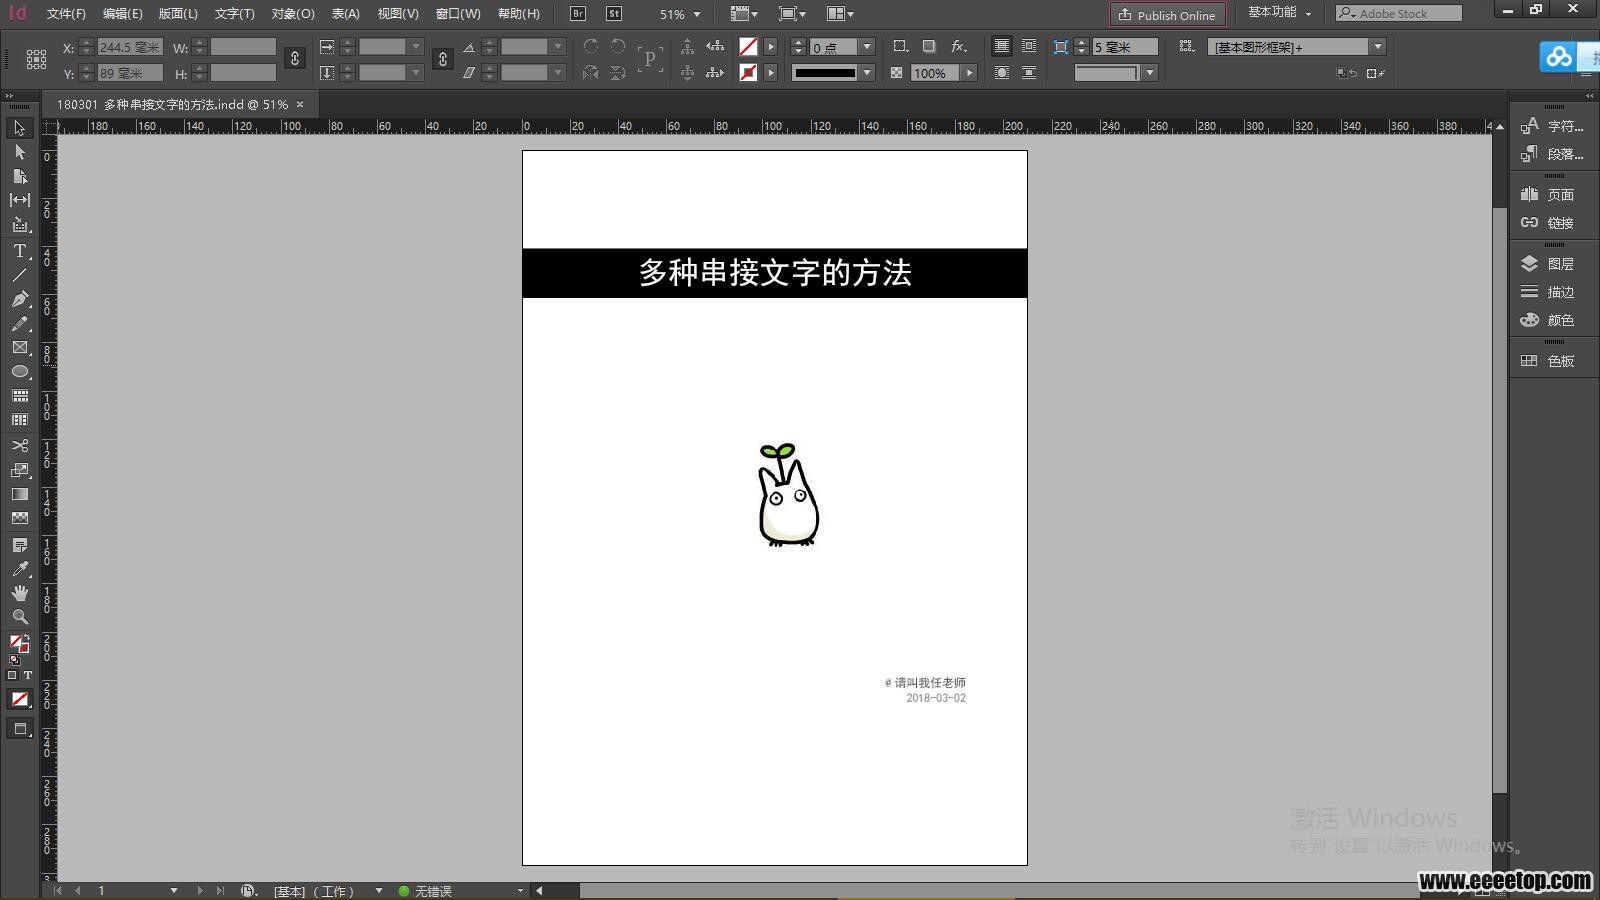The image size is (1600, 900).
Task: Open the view options dropdown in top bar
Action: [x=744, y=14]
